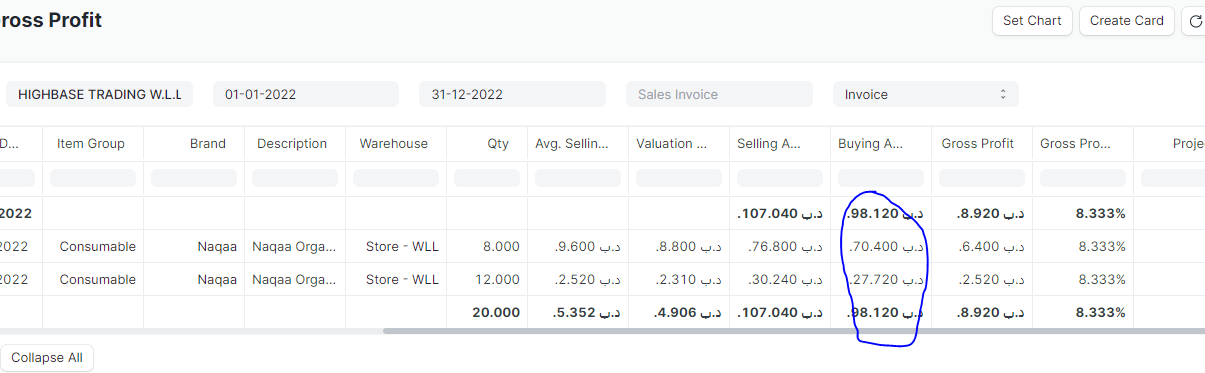Click the 31-12-2022 to date field

tap(512, 94)
